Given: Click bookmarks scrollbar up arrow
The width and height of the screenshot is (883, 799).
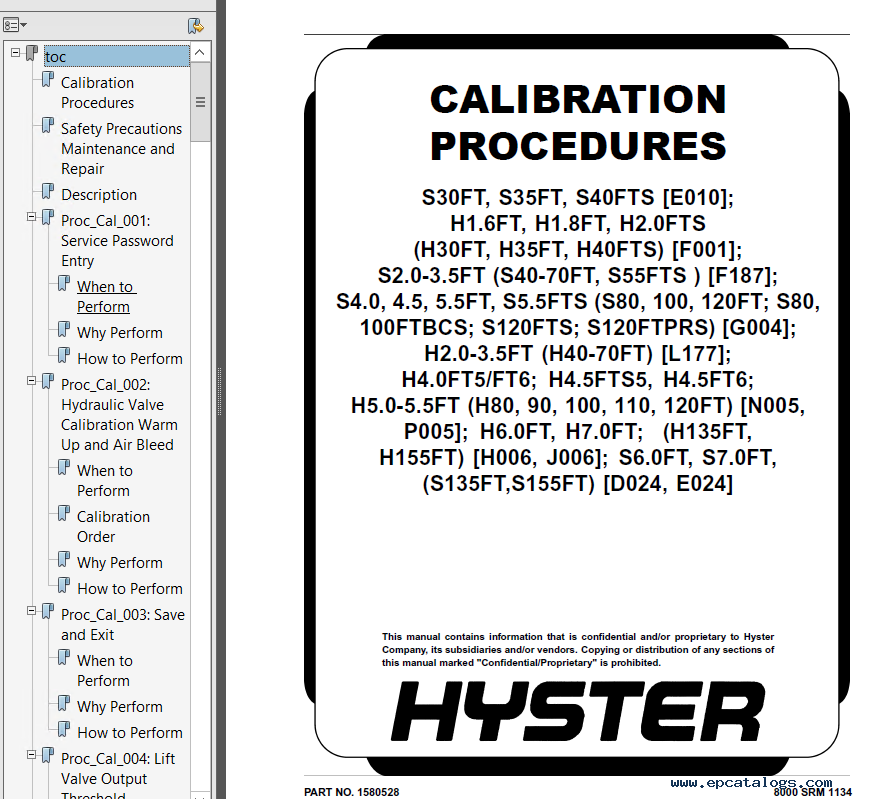Looking at the screenshot, I should coord(200,52).
